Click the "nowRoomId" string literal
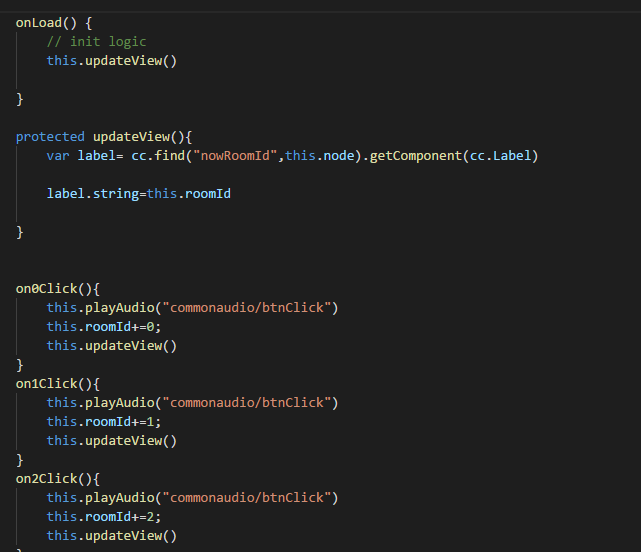641x552 pixels. (x=235, y=156)
